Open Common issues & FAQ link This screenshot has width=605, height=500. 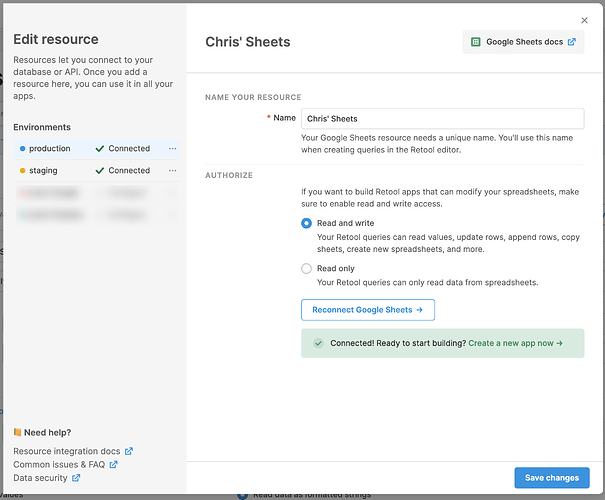point(59,465)
